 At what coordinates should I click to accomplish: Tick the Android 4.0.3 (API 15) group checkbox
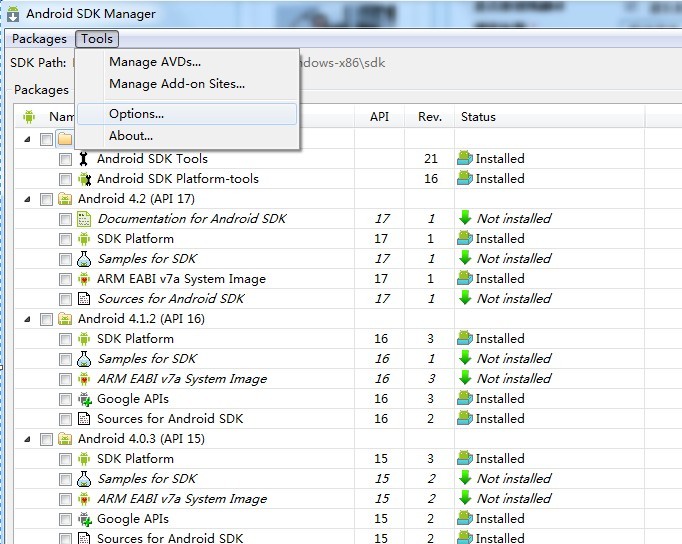tap(46, 439)
